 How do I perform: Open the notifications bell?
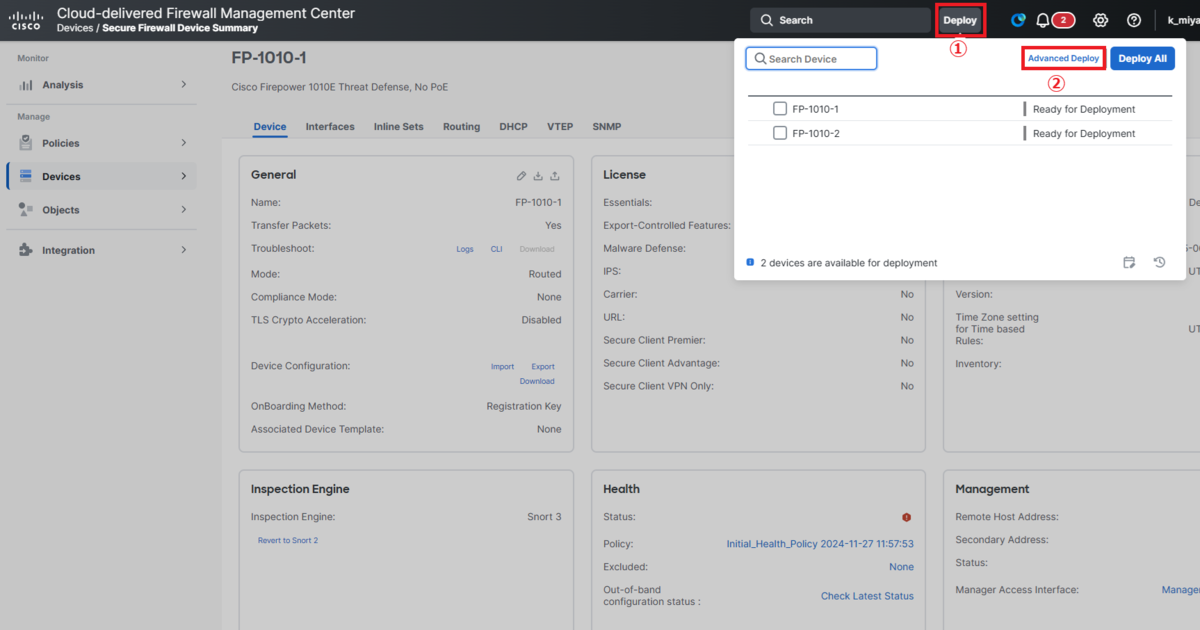[x=1043, y=20]
